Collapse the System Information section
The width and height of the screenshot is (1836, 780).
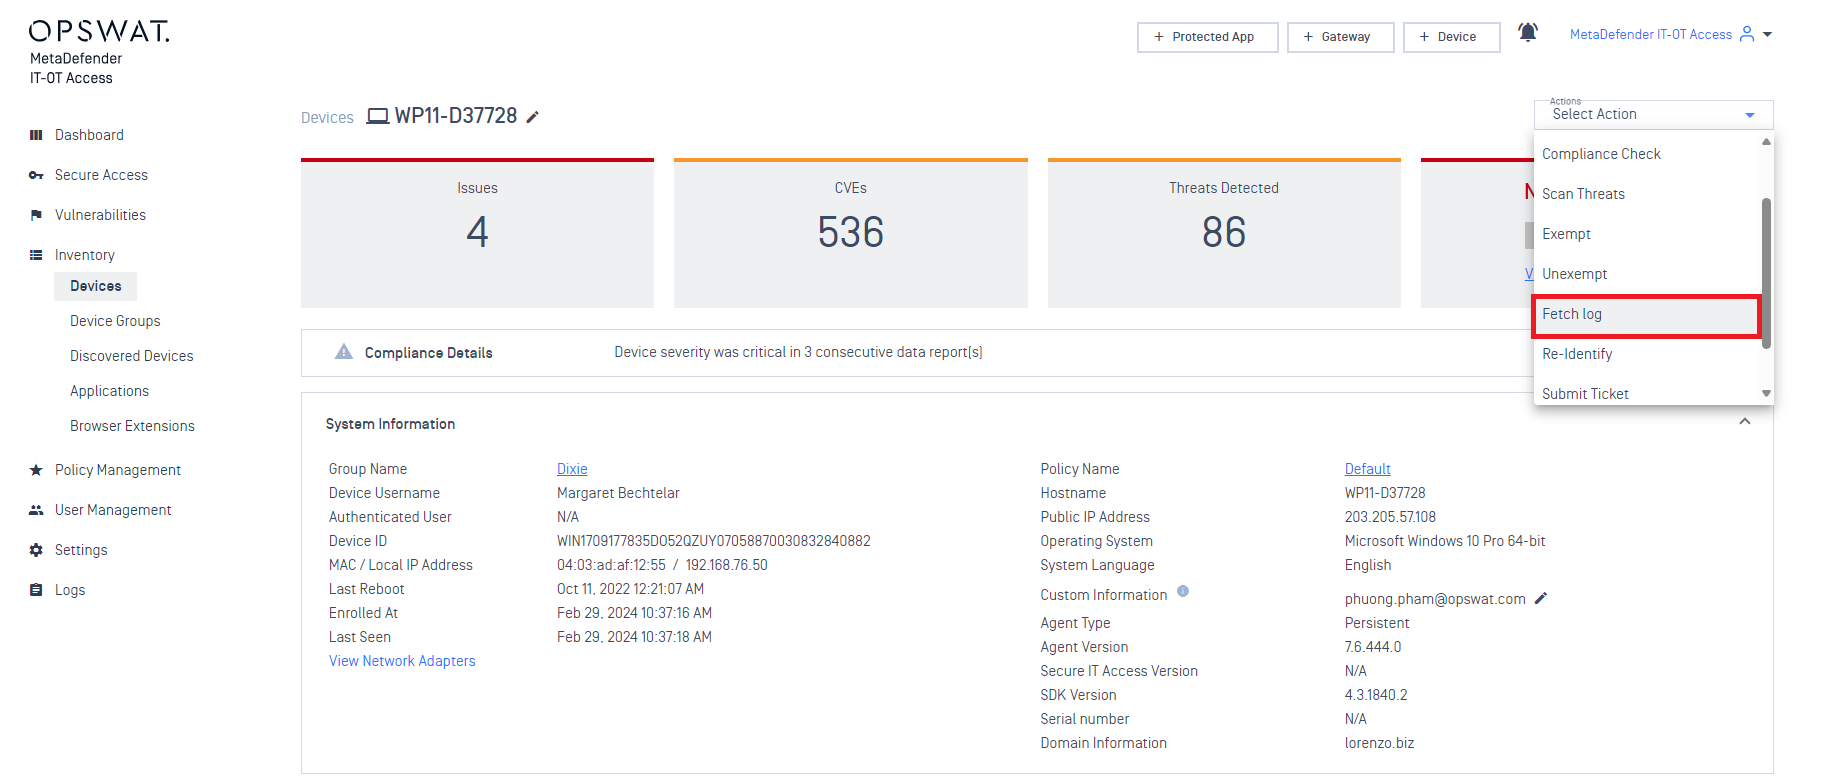tap(1745, 421)
